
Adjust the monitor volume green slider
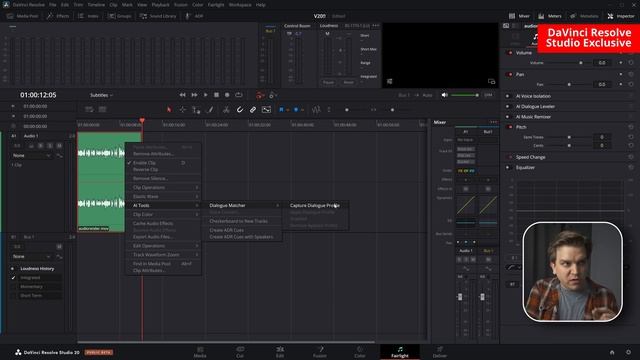(x=465, y=95)
